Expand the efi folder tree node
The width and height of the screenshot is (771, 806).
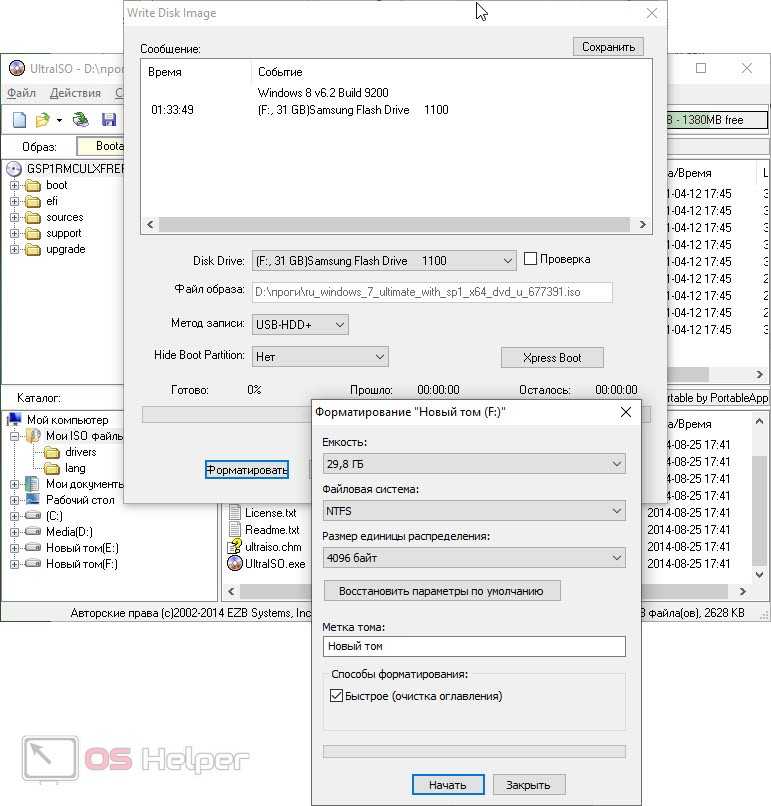coord(14,202)
